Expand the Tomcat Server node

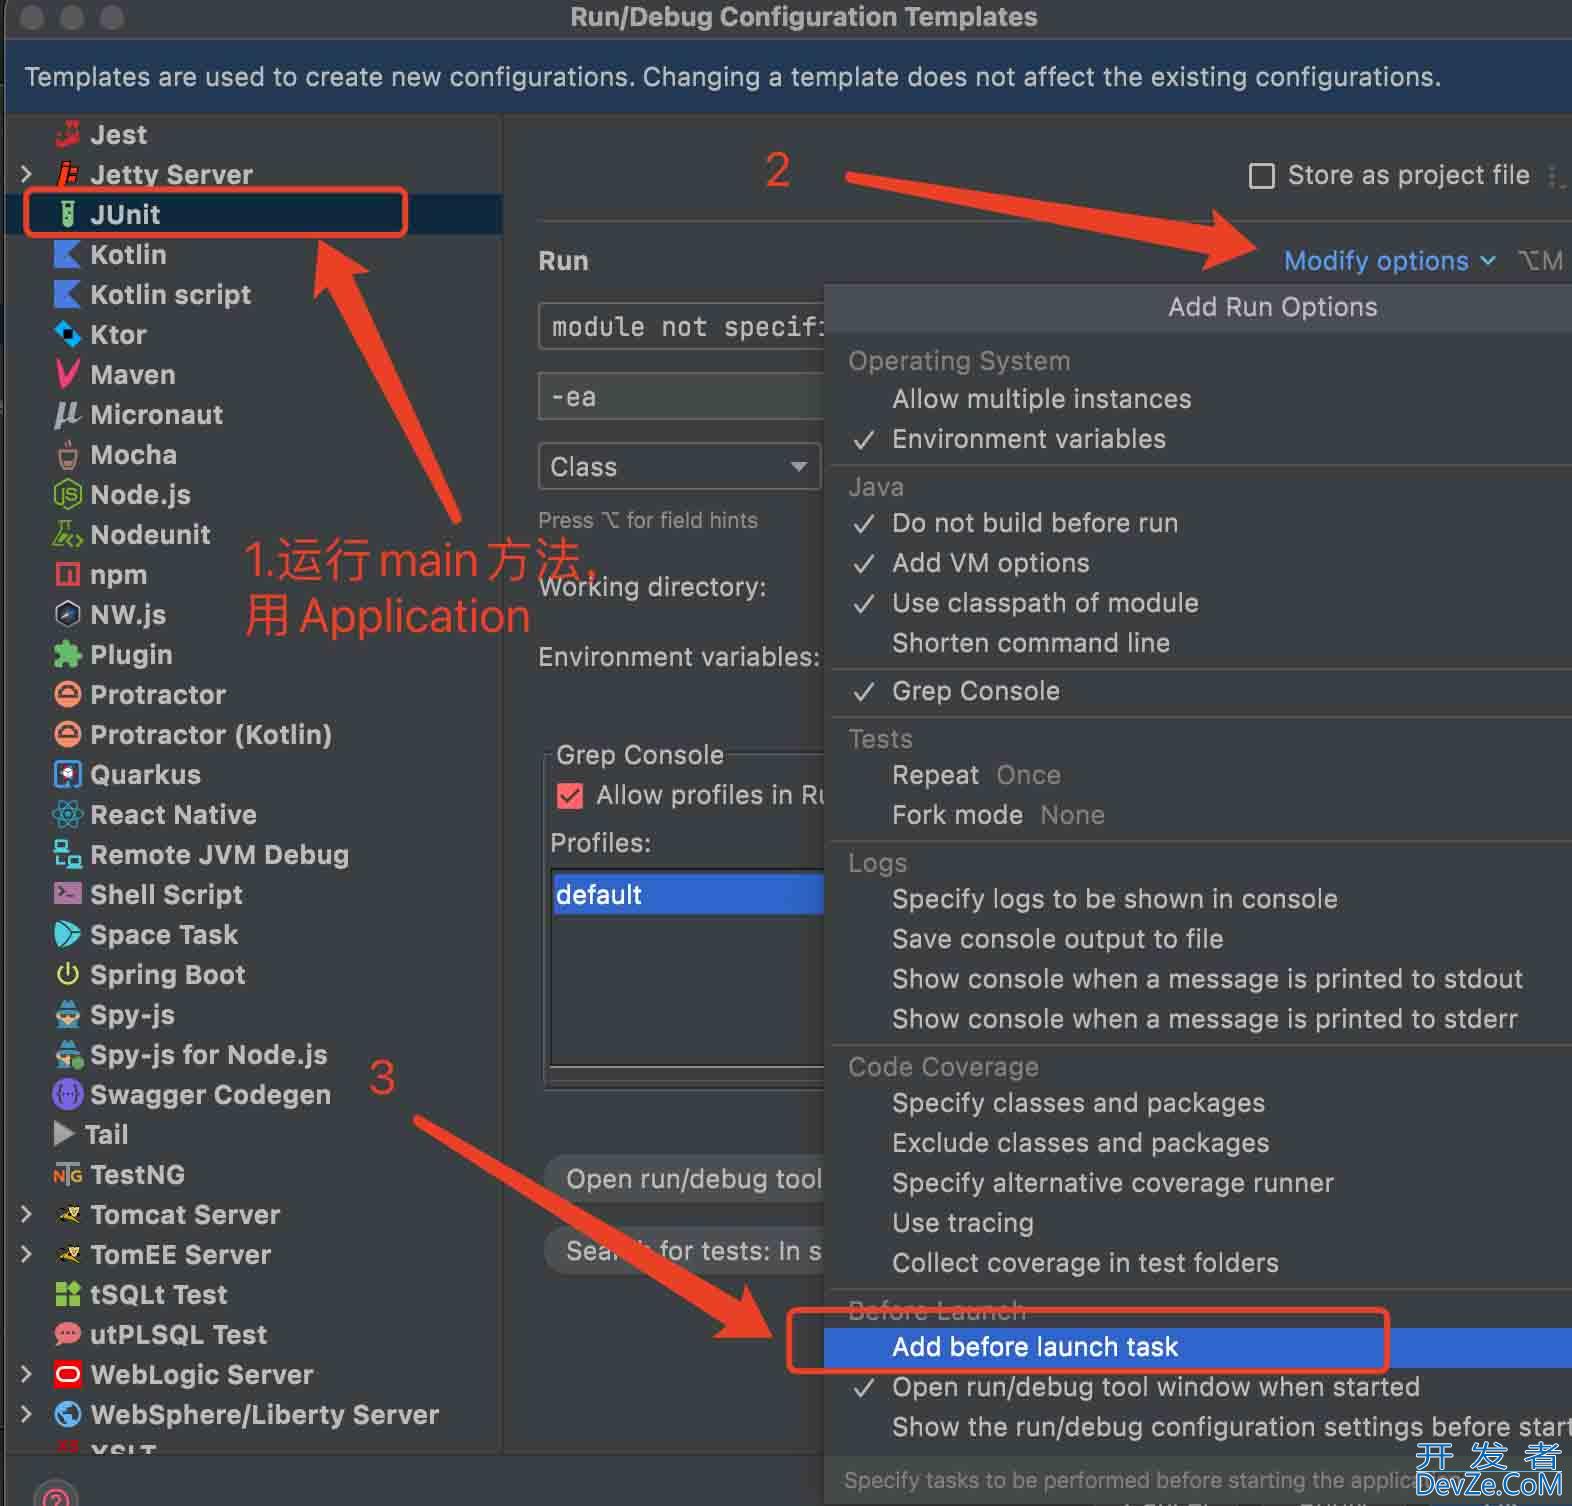point(27,1214)
